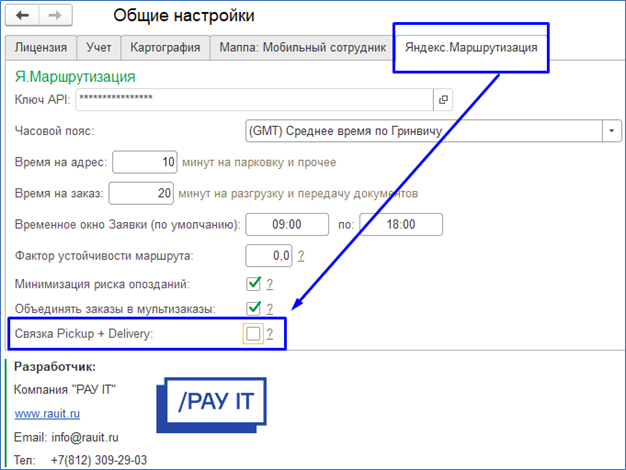Open help for Фактор устойчивости маршрута
This screenshot has width=626, height=470.
click(301, 256)
